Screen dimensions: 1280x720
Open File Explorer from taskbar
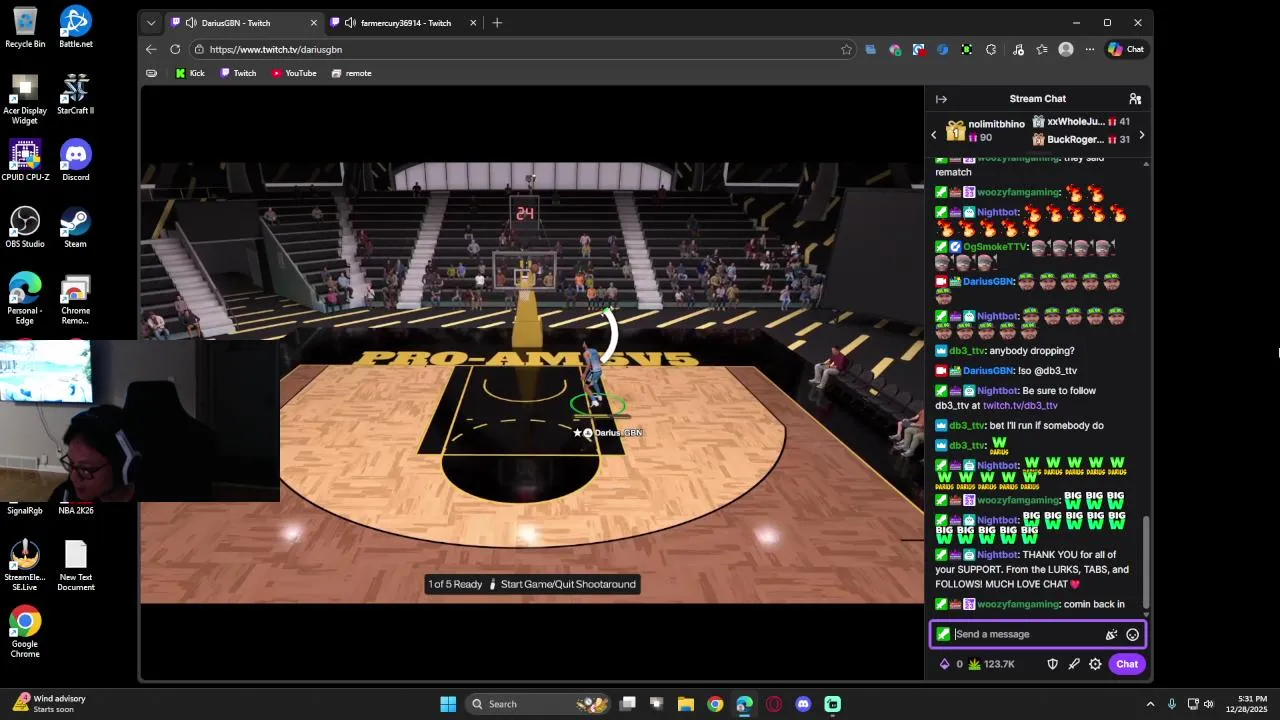(686, 704)
